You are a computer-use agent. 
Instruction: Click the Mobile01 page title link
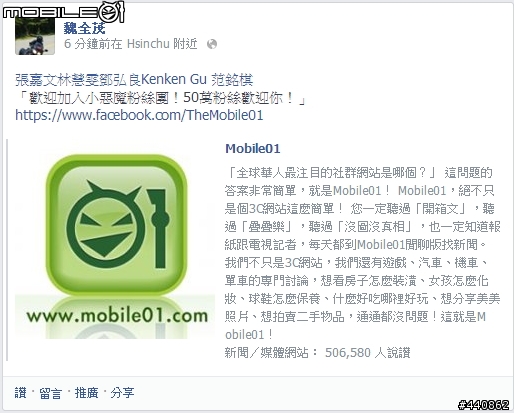[253, 149]
